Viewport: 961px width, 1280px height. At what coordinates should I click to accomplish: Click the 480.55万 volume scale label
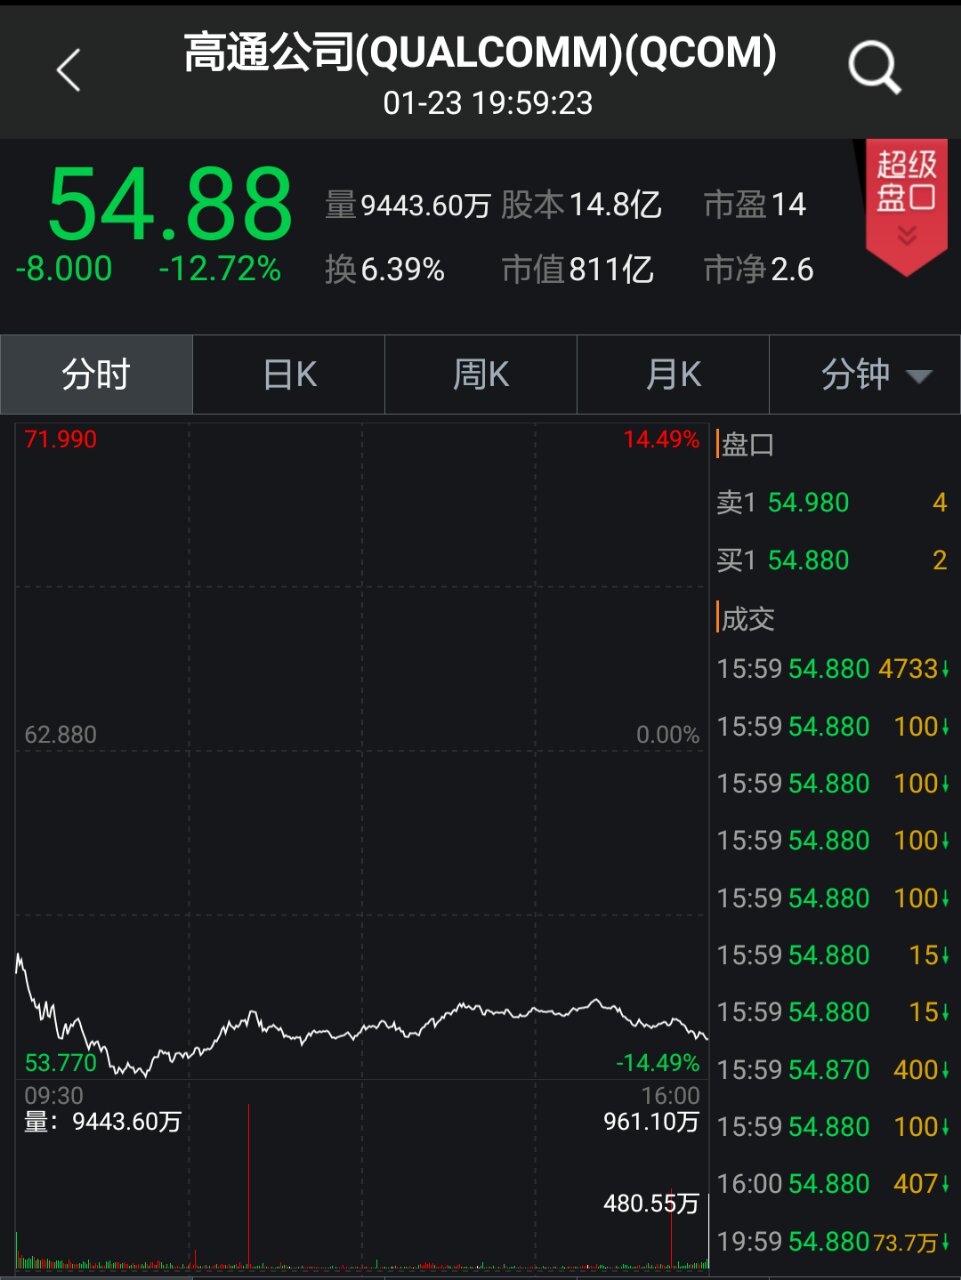[x=651, y=1203]
